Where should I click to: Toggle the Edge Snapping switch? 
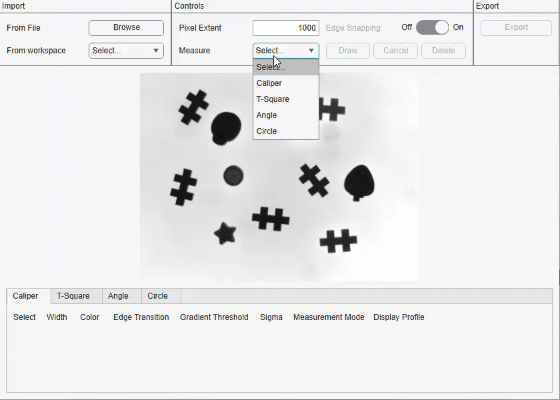432,28
